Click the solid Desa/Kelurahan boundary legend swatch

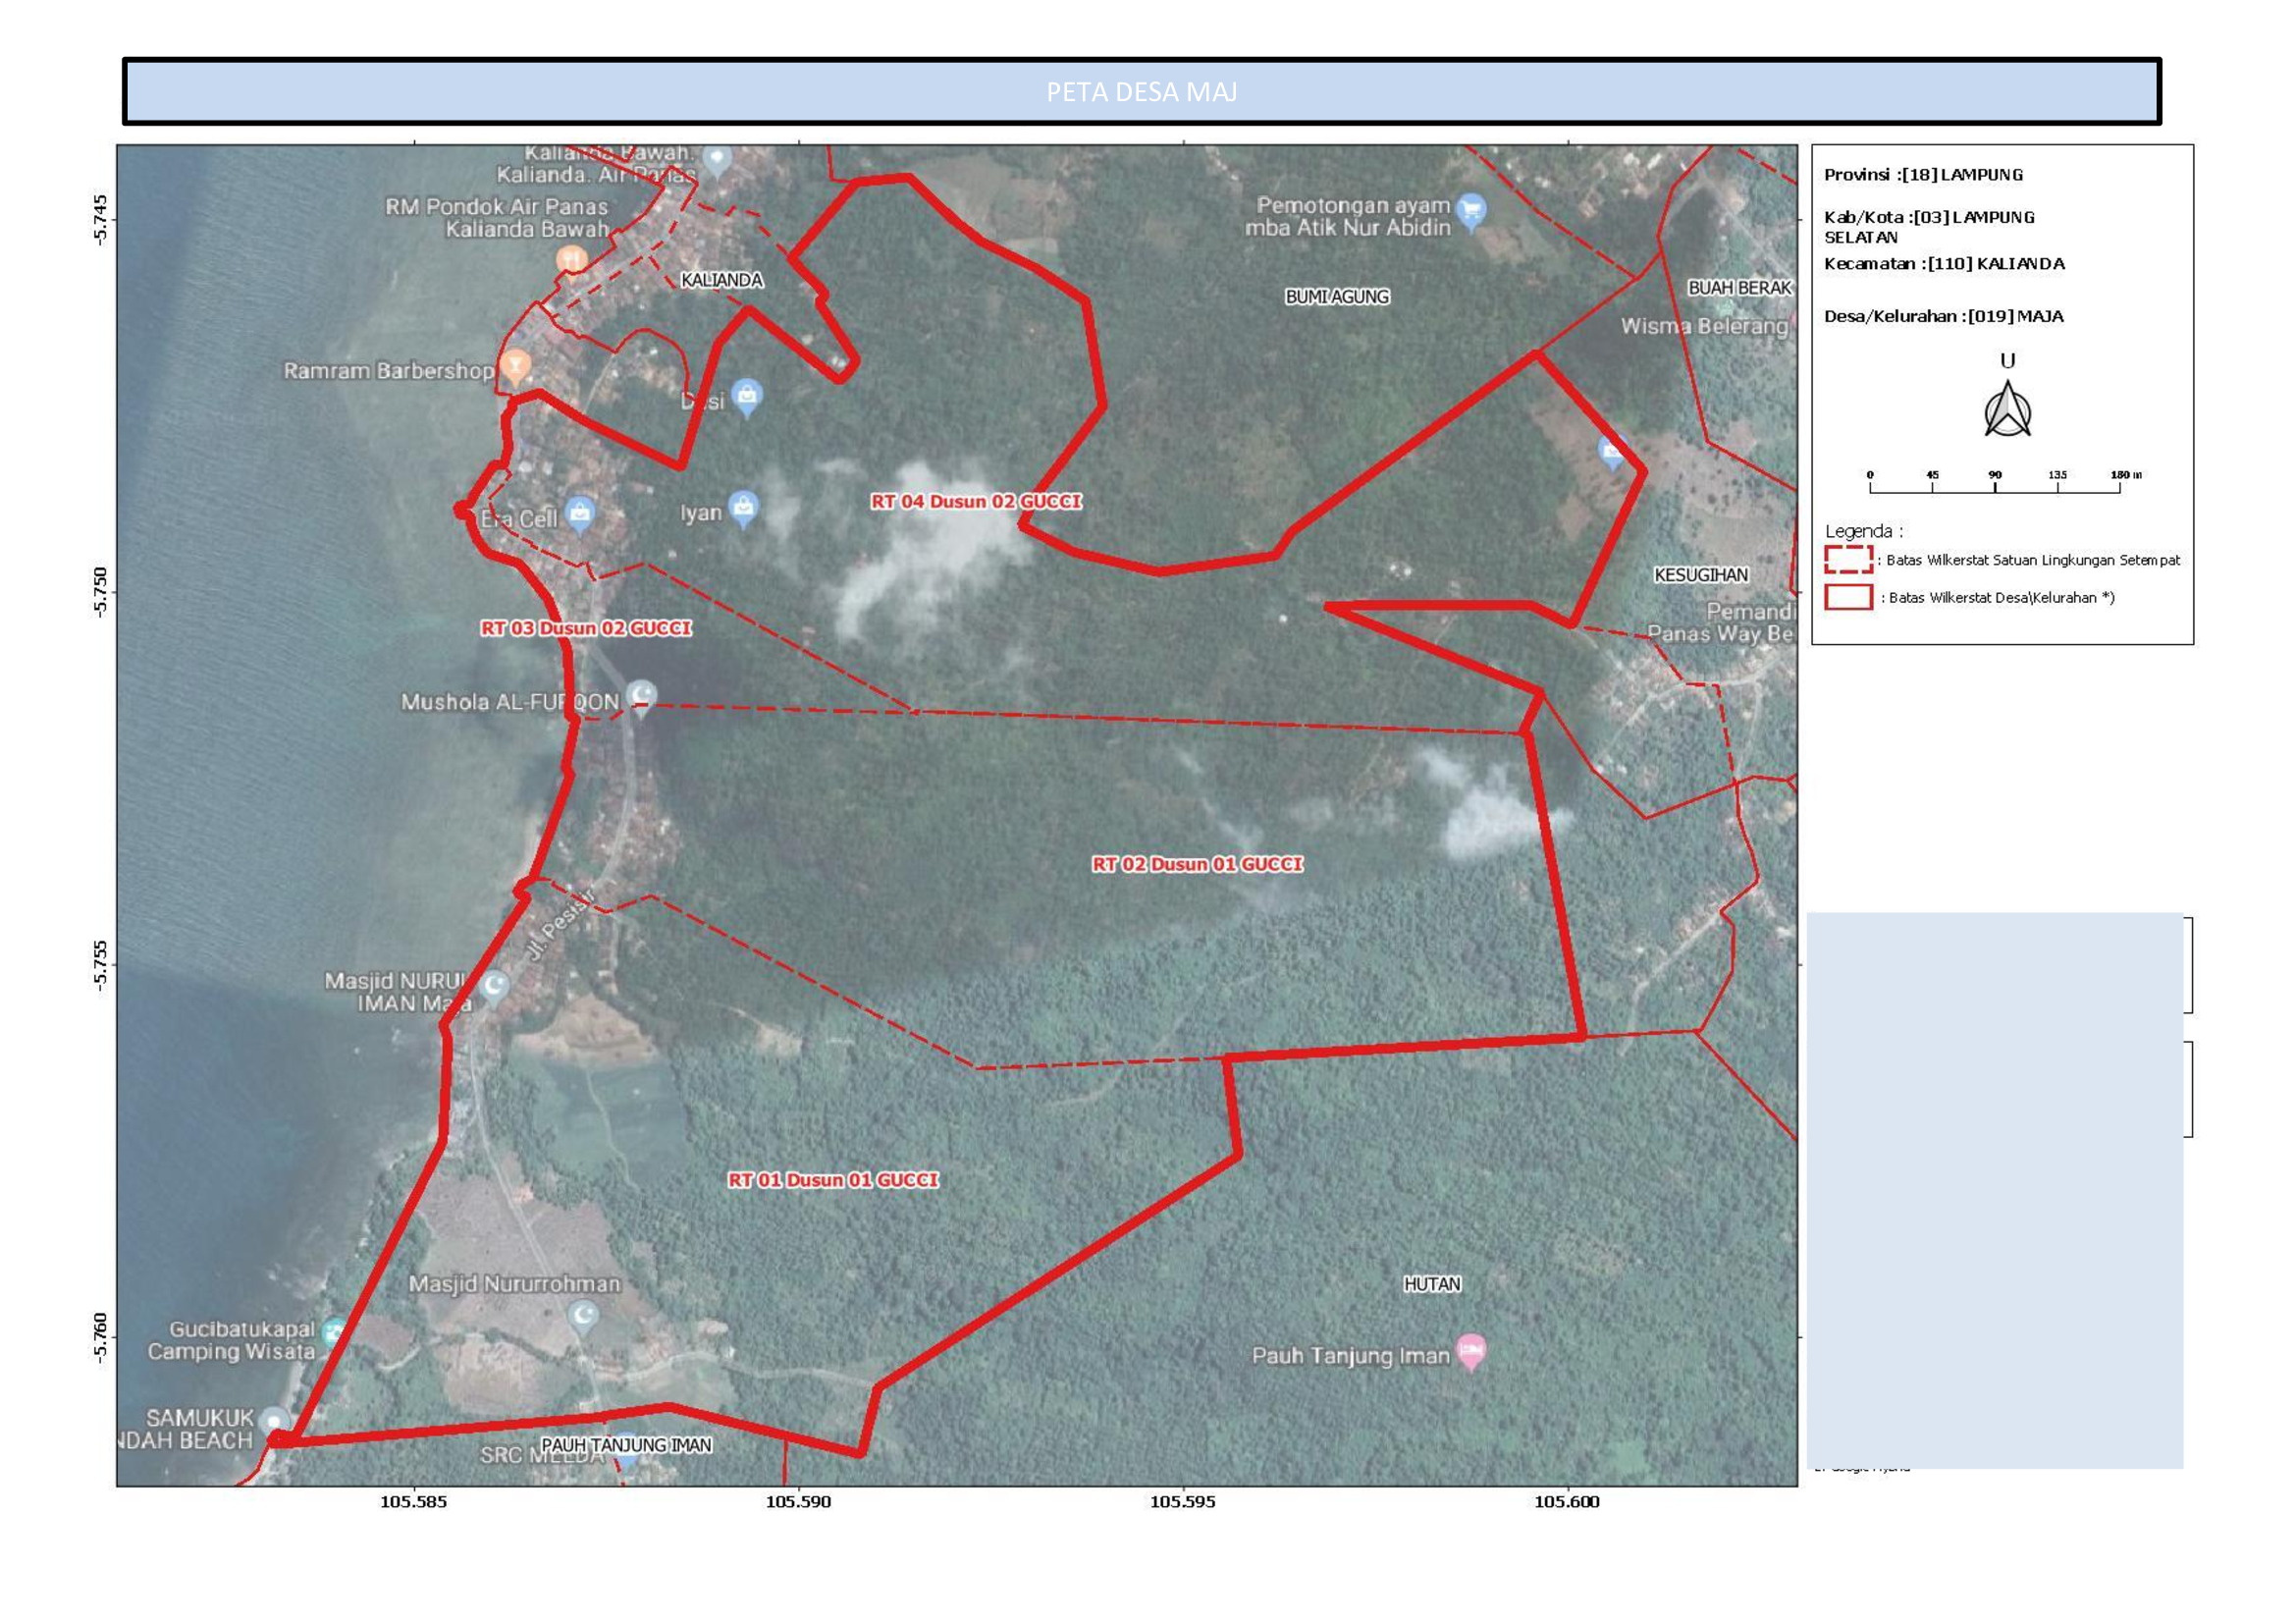(x=1848, y=597)
